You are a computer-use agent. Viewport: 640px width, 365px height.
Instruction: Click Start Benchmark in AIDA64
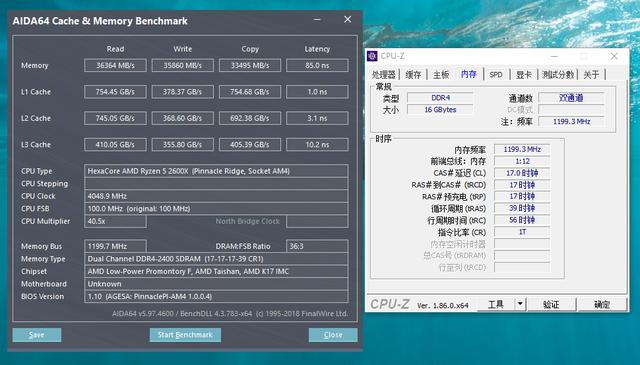click(x=185, y=335)
